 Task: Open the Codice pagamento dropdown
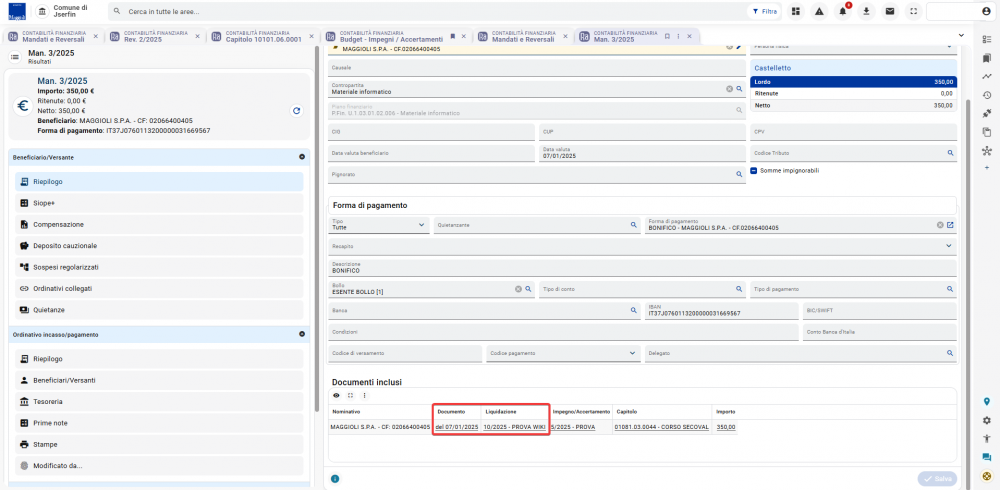[x=563, y=353]
